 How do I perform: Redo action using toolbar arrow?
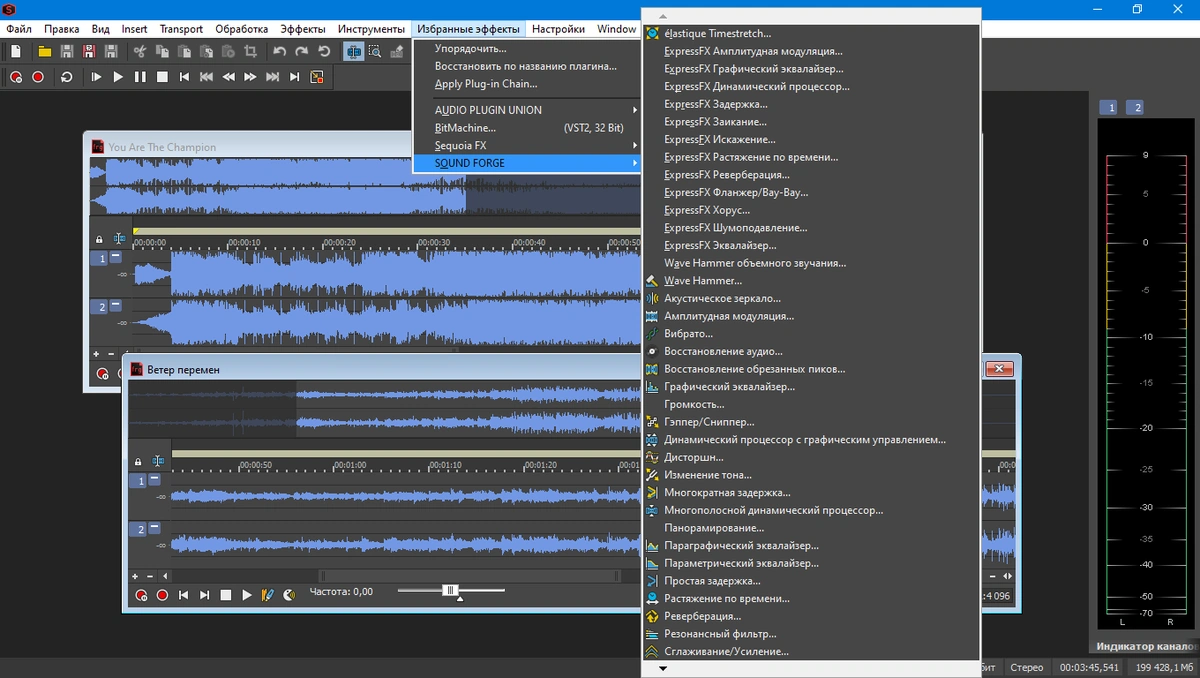click(x=302, y=51)
